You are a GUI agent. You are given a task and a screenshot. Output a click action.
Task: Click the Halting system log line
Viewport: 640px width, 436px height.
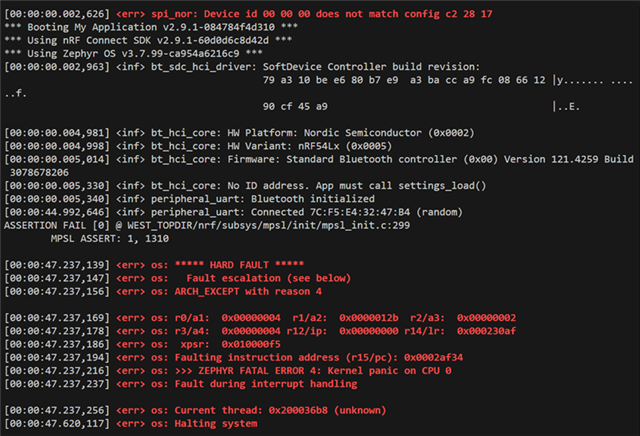coord(131,424)
